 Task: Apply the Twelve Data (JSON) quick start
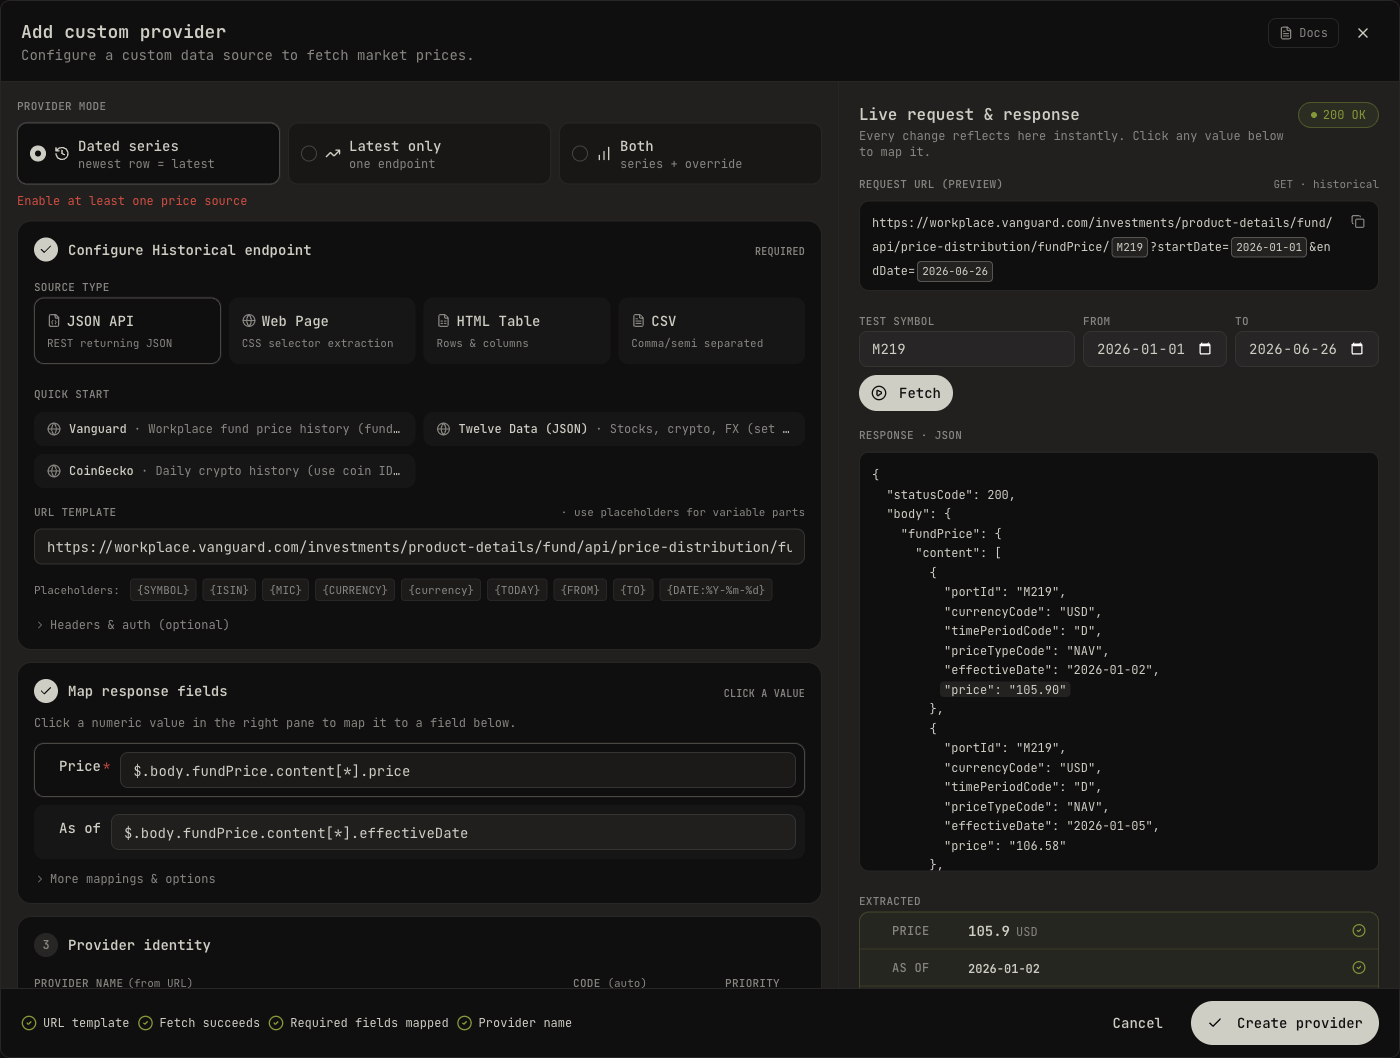(x=614, y=429)
